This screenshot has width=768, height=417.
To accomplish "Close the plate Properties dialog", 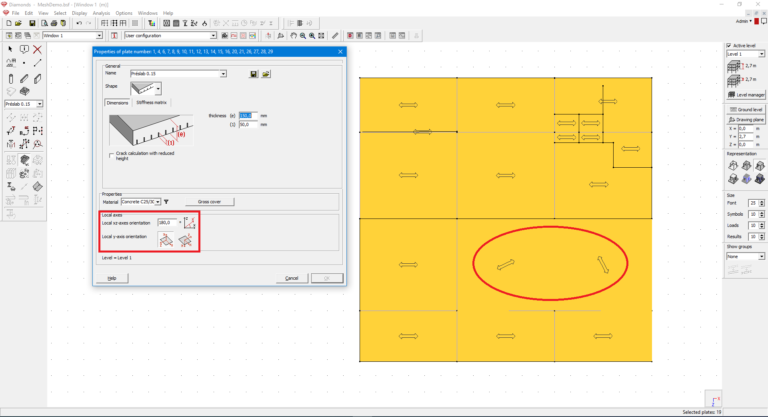I will point(340,51).
